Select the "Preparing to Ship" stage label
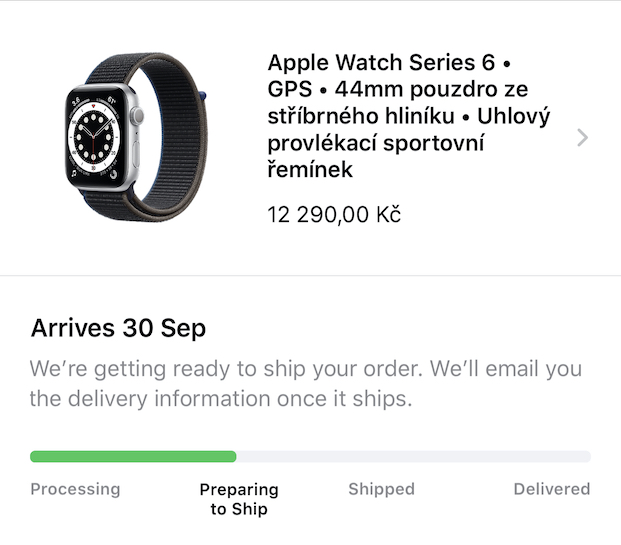This screenshot has height=545, width=621. [239, 499]
